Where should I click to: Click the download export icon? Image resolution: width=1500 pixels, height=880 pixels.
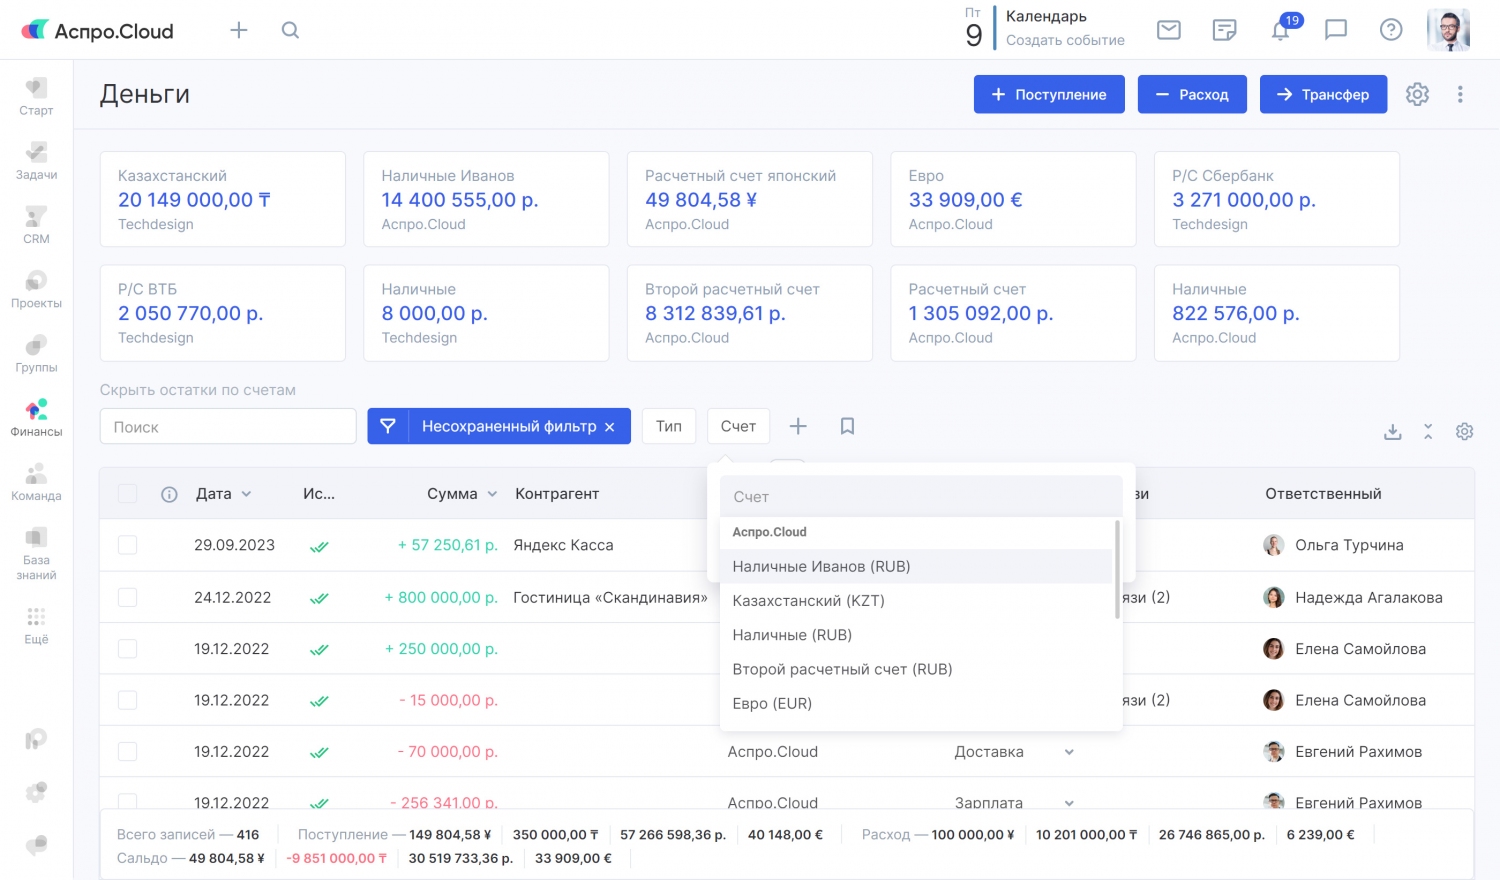click(x=1392, y=432)
